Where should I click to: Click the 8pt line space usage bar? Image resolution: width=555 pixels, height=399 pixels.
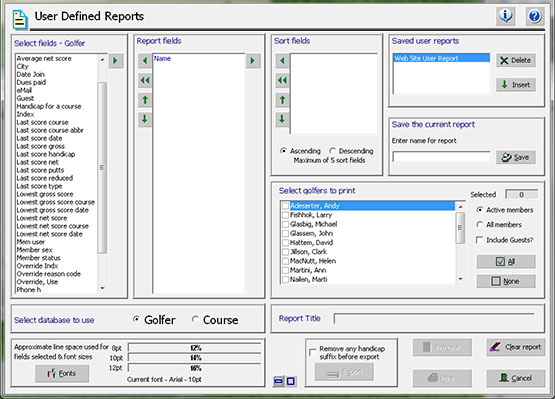[x=195, y=348]
